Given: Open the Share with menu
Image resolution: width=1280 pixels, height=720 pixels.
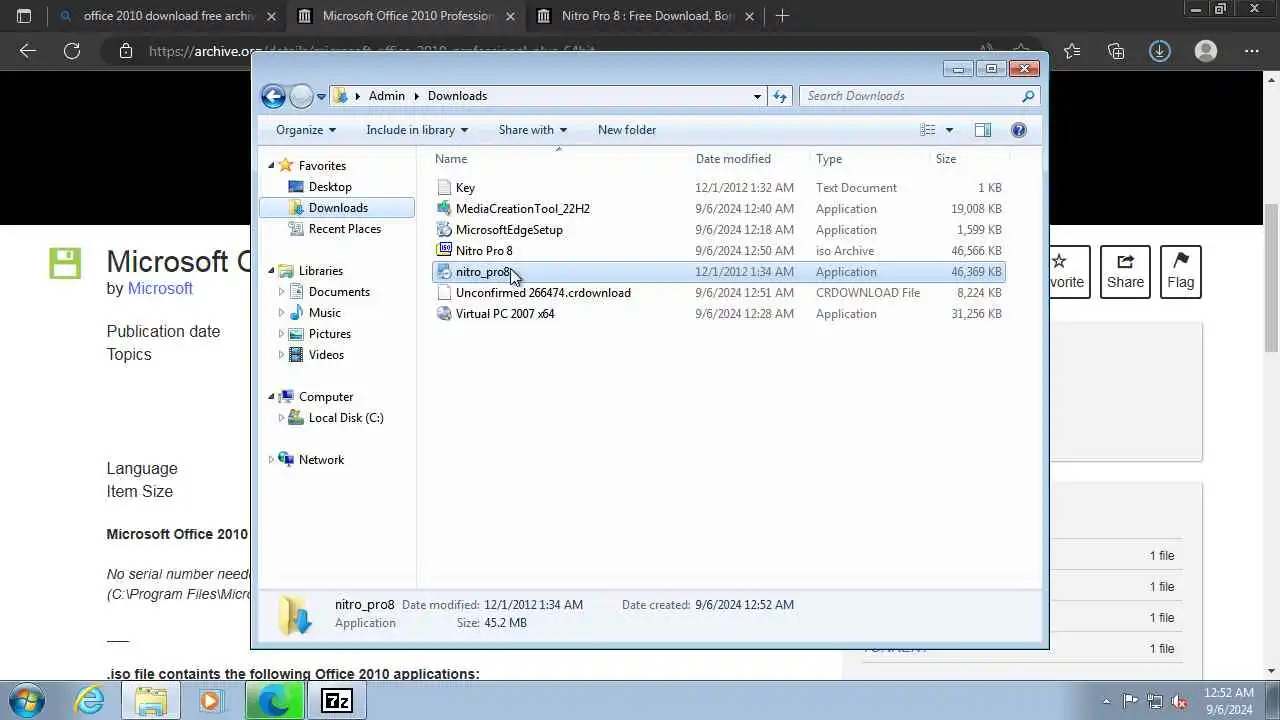Looking at the screenshot, I should tap(533, 130).
